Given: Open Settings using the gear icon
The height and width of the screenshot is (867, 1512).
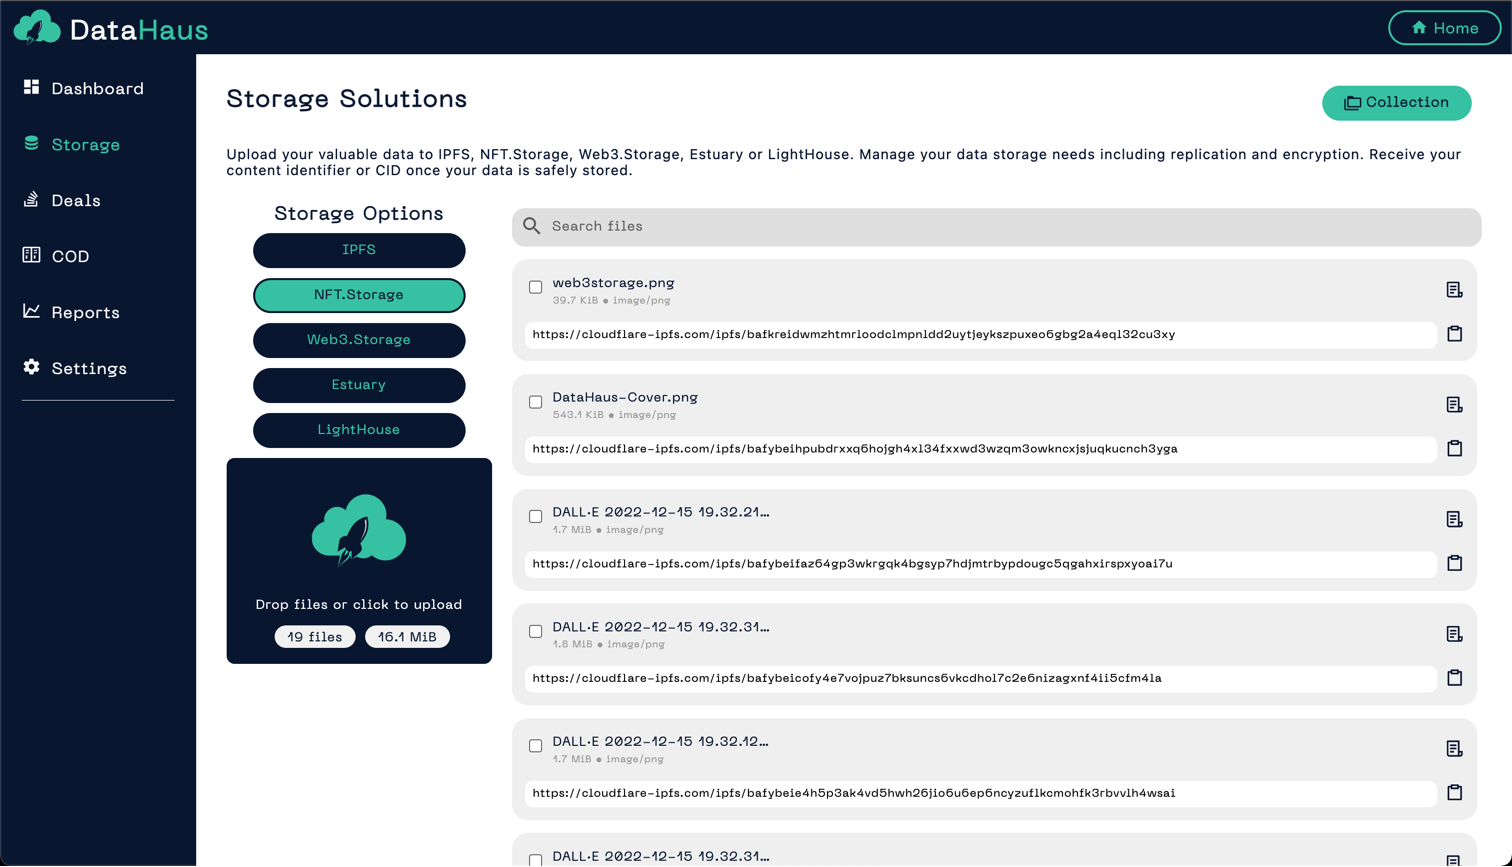Looking at the screenshot, I should point(30,368).
